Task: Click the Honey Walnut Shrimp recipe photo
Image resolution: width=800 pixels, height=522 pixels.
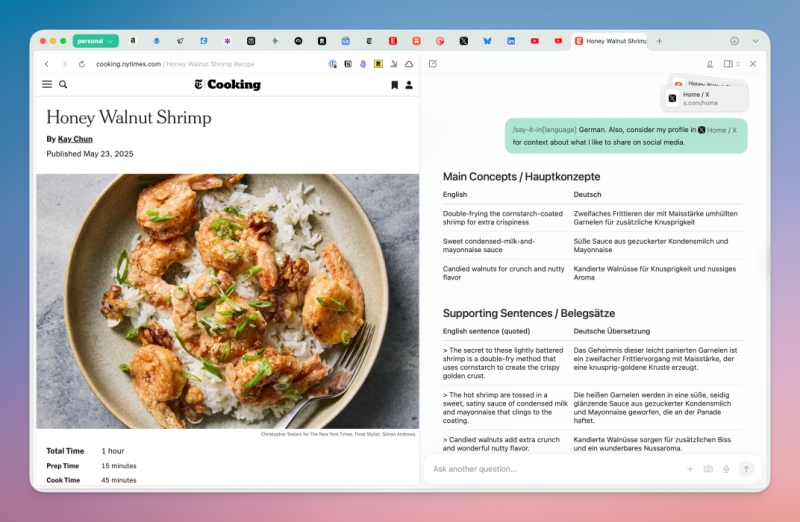Action: [228, 301]
